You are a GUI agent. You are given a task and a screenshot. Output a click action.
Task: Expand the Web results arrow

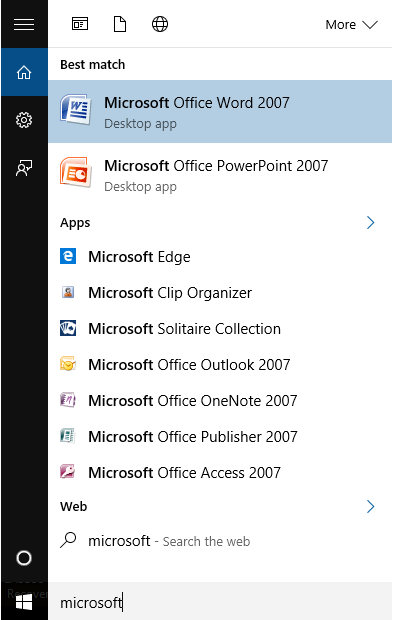coord(370,506)
